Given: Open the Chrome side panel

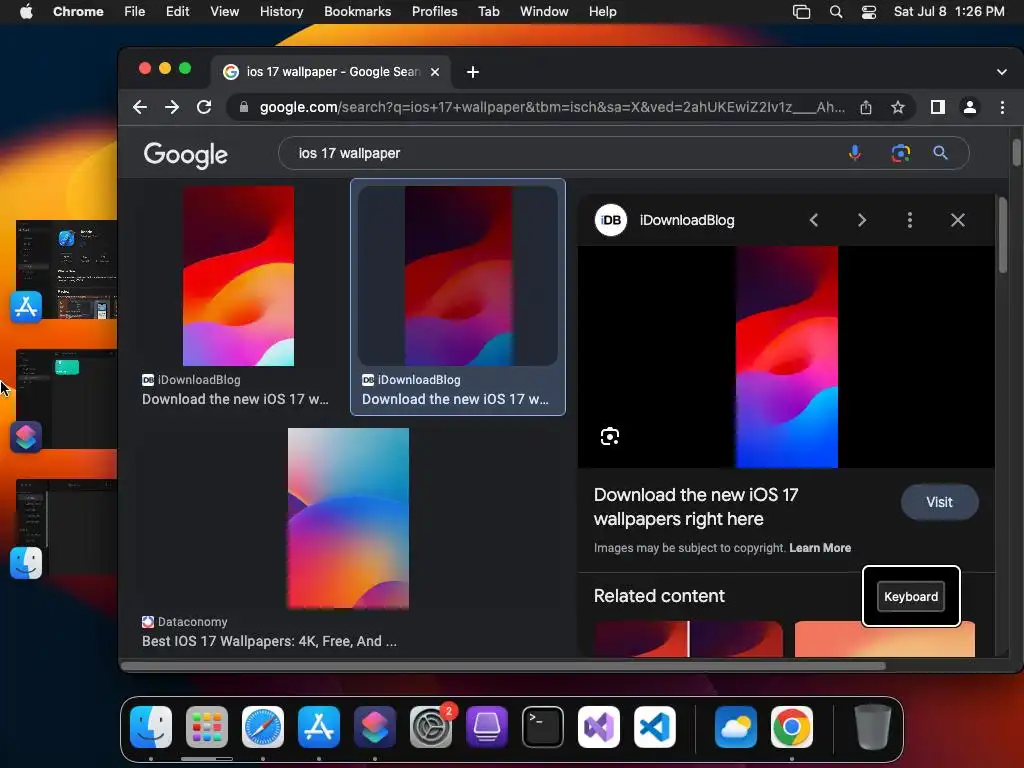Looking at the screenshot, I should click(938, 107).
